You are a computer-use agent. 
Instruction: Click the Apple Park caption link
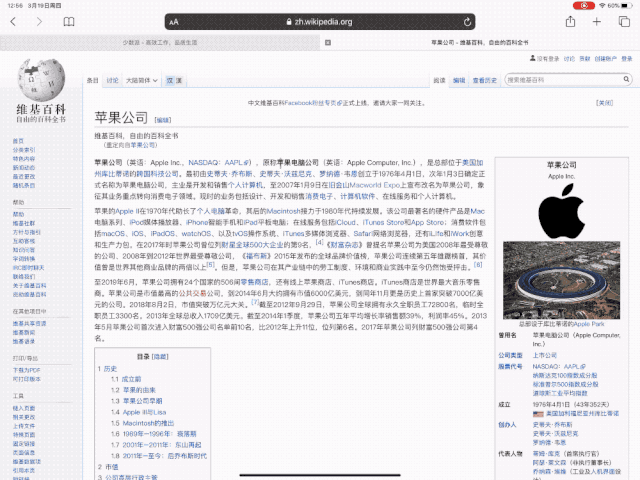(589, 324)
